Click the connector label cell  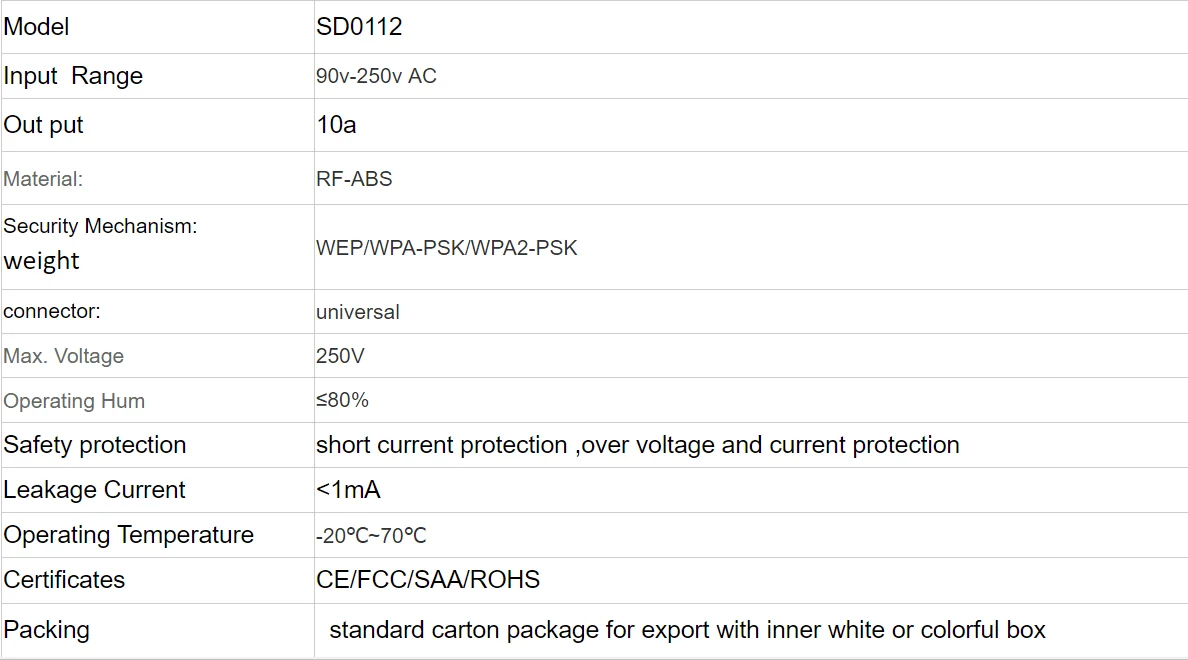52,311
